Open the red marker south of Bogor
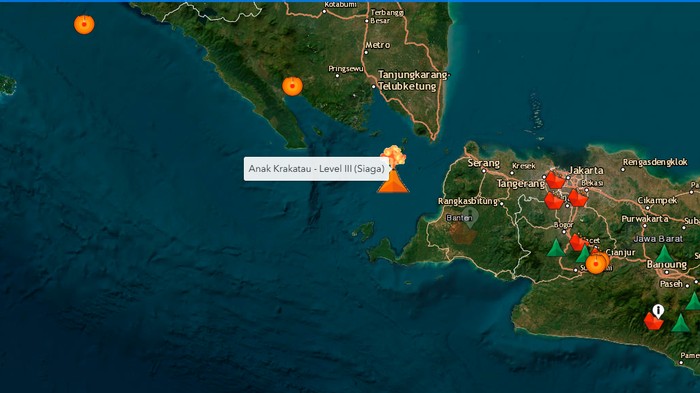700x393 pixels. (x=578, y=242)
